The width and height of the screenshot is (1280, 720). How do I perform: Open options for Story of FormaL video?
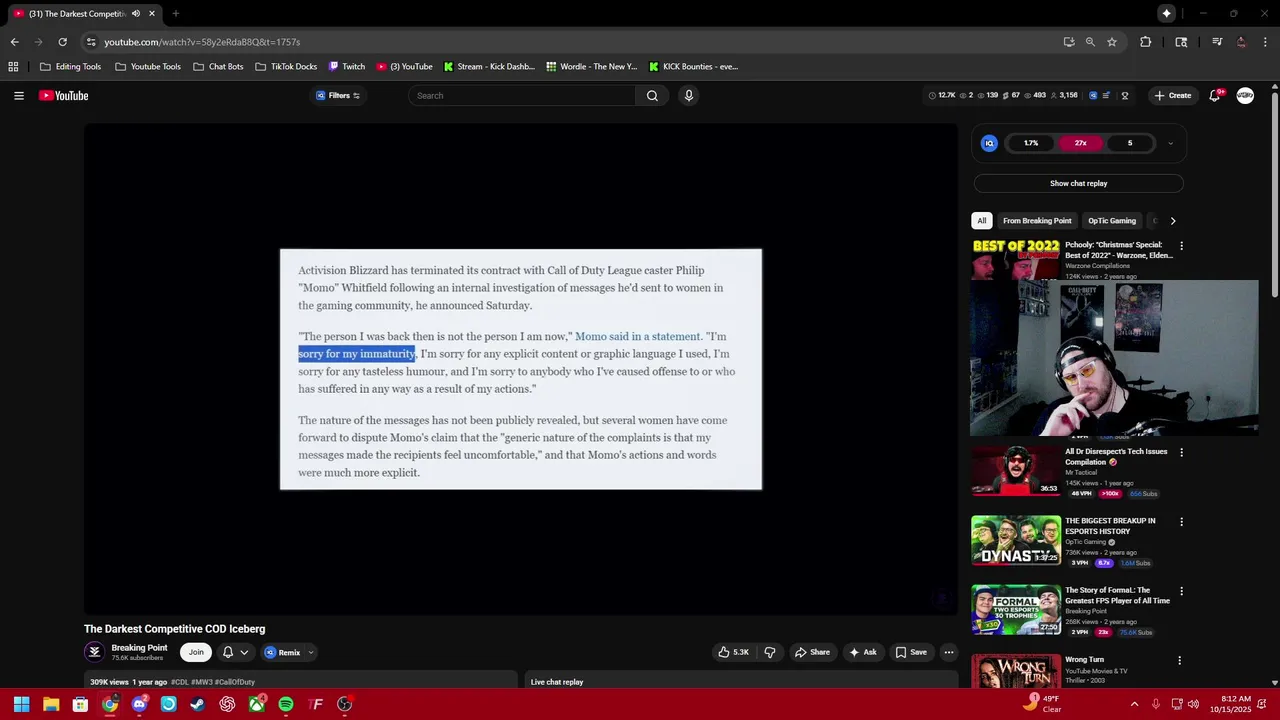1181,591
